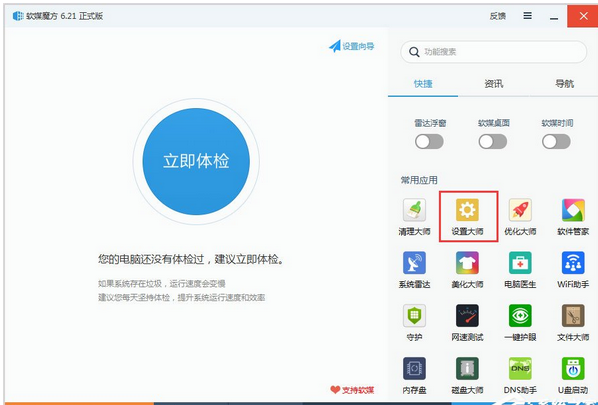The height and width of the screenshot is (405, 598).
Task: Open 电脑医生 computer doctor
Action: point(520,270)
